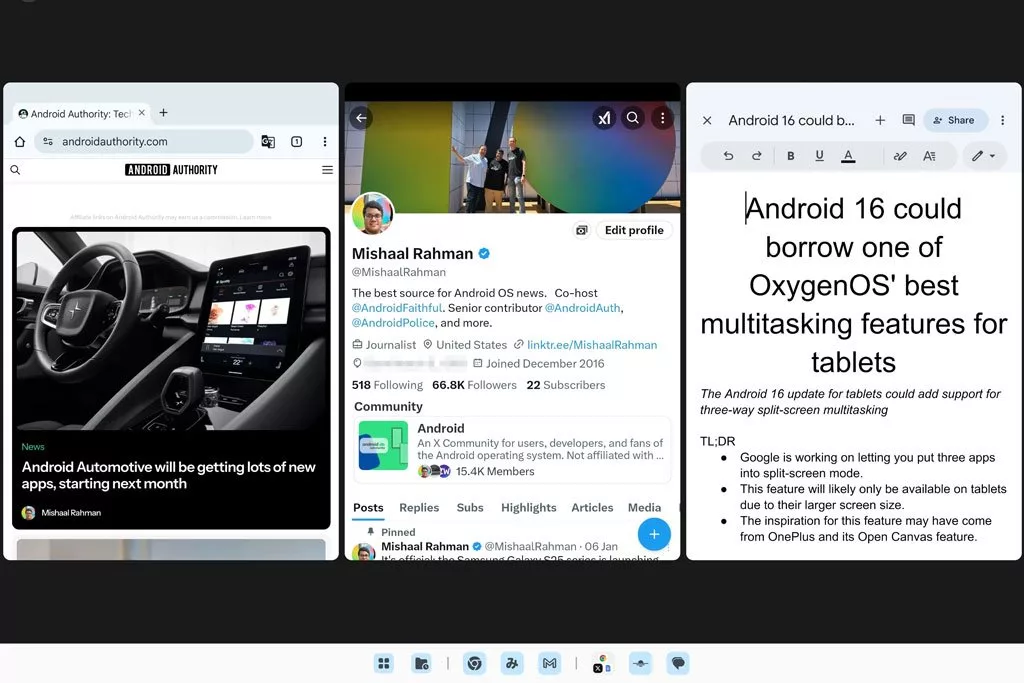Open the Android community card
This screenshot has width=1024, height=683.
[x=512, y=450]
